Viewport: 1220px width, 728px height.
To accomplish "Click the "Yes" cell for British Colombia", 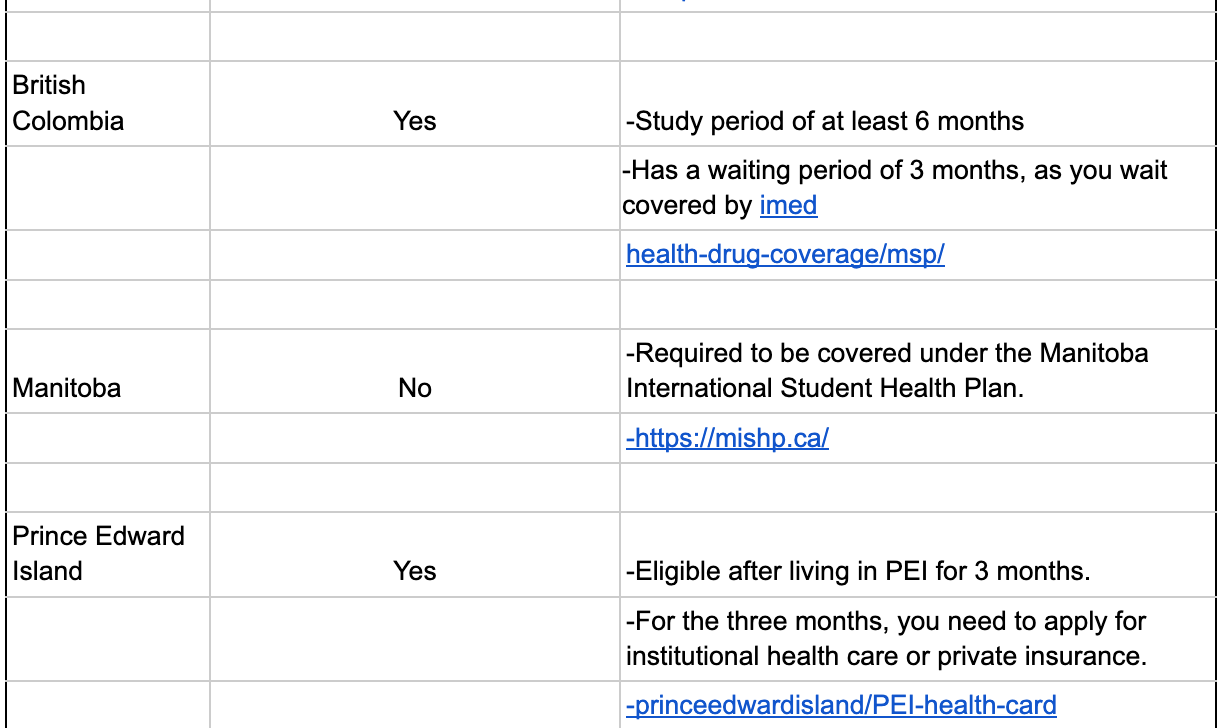I will tap(414, 121).
